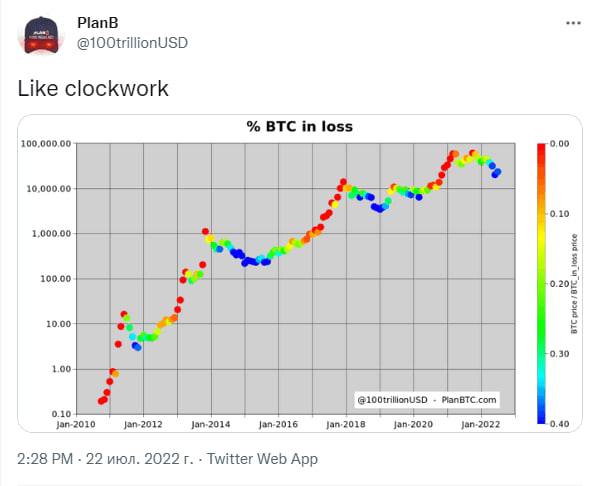Screen dimensions: 599x486
Task: Open the PlanB display name link
Action: pos(98,23)
